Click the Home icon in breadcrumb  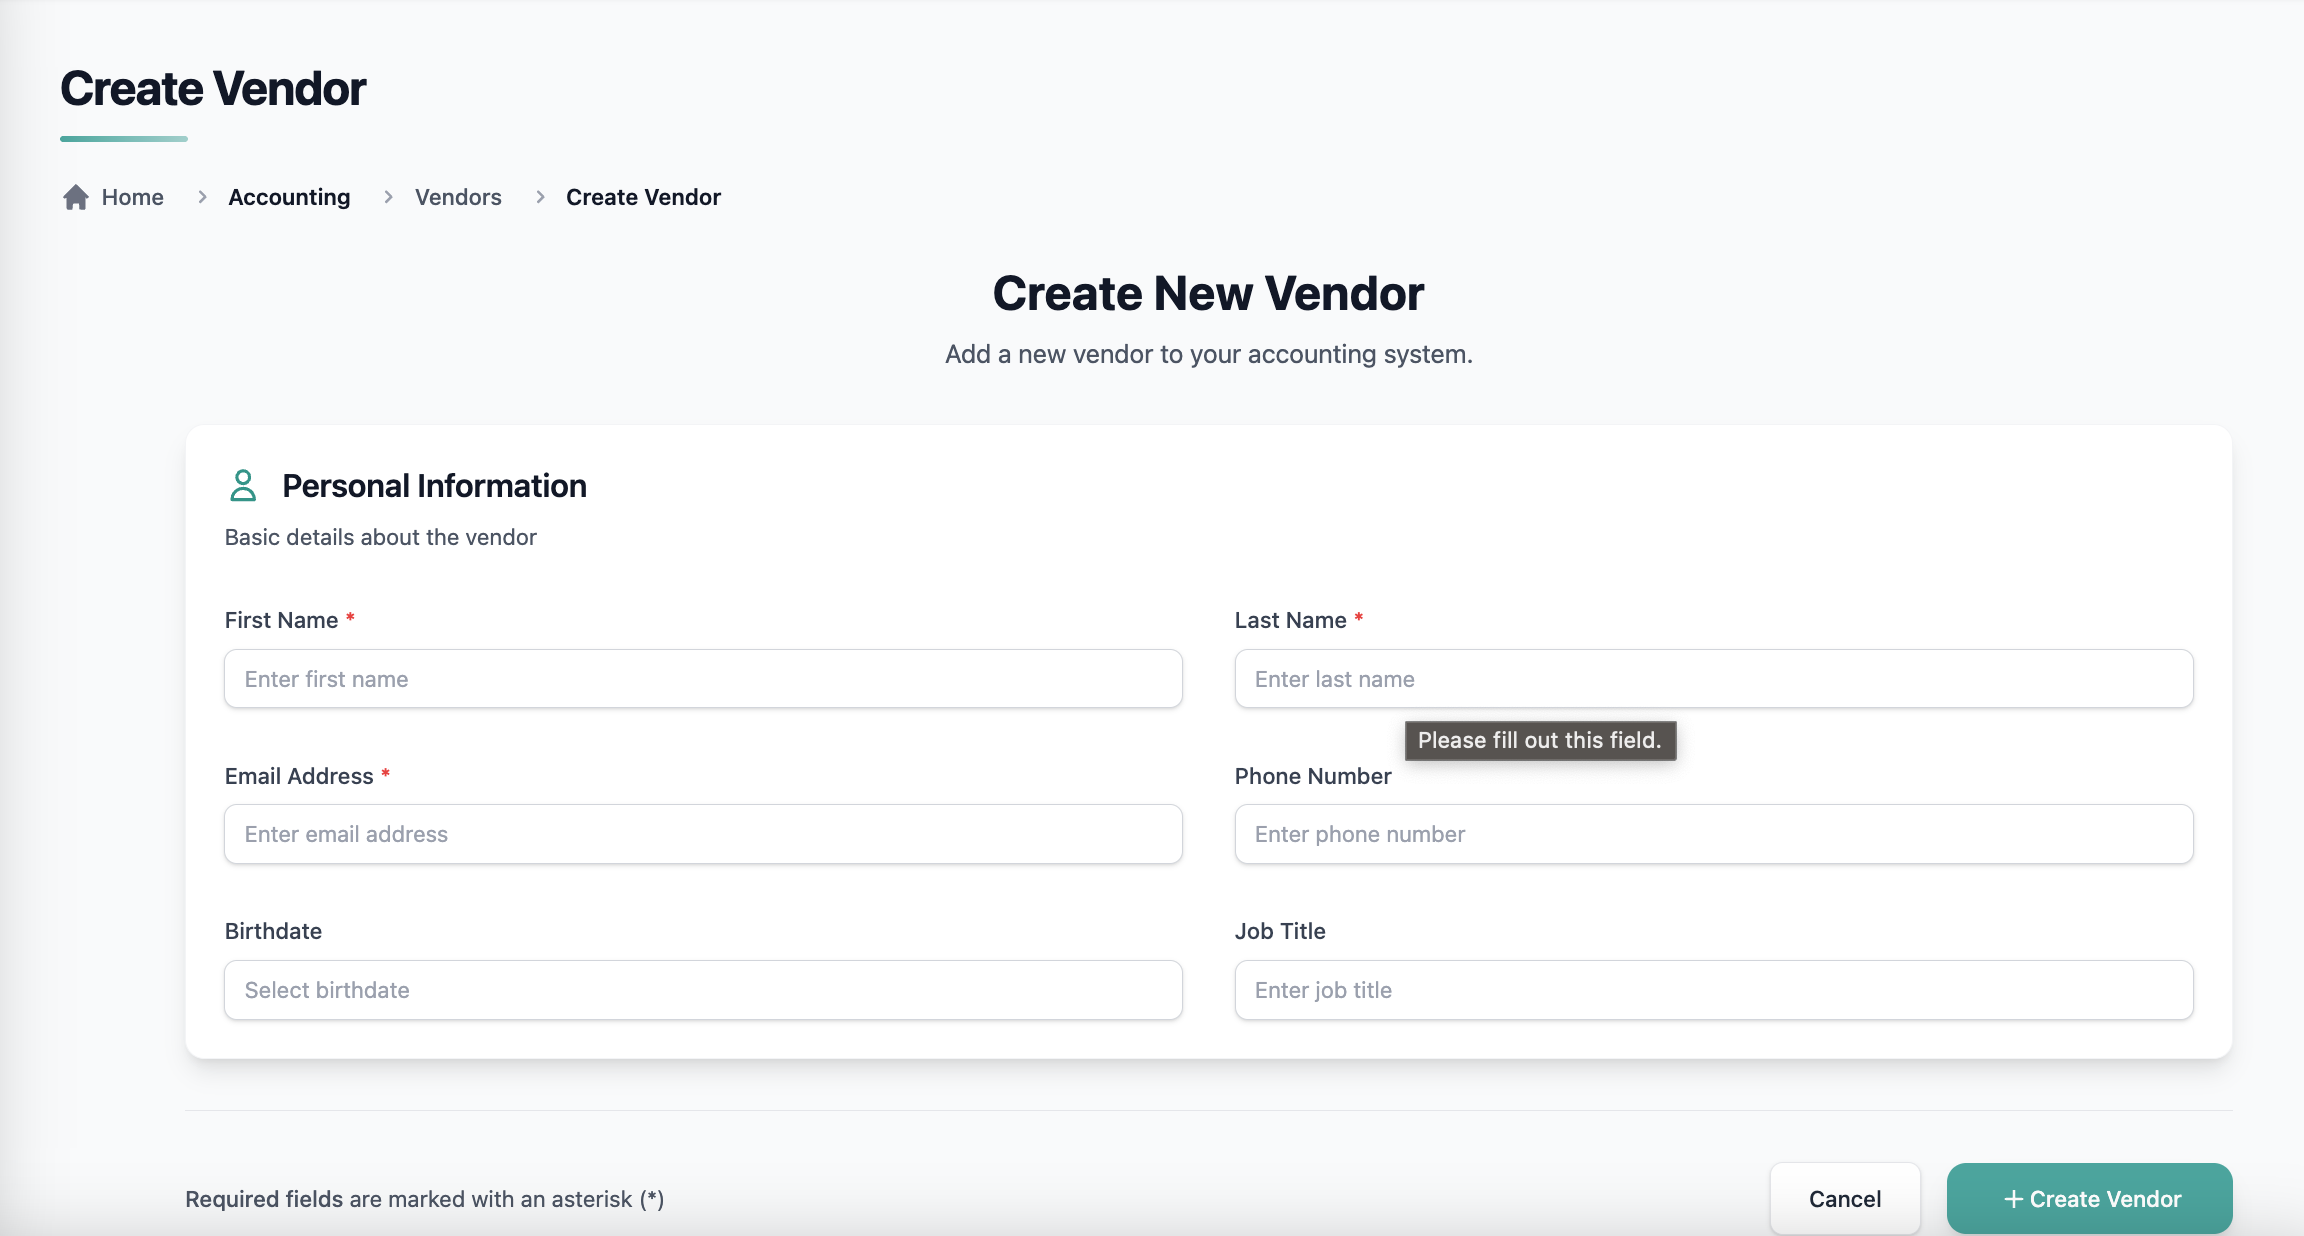coord(76,197)
